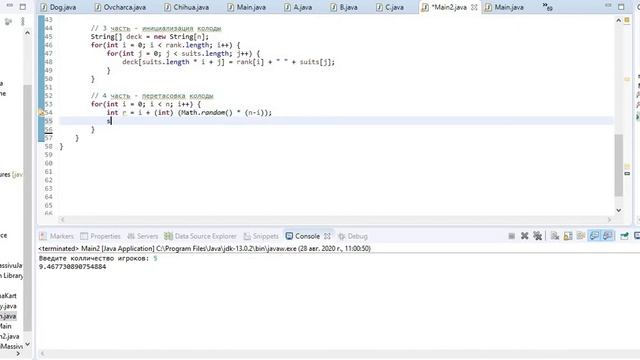
Task: Place the cursor on code line 55
Action: tap(336, 121)
